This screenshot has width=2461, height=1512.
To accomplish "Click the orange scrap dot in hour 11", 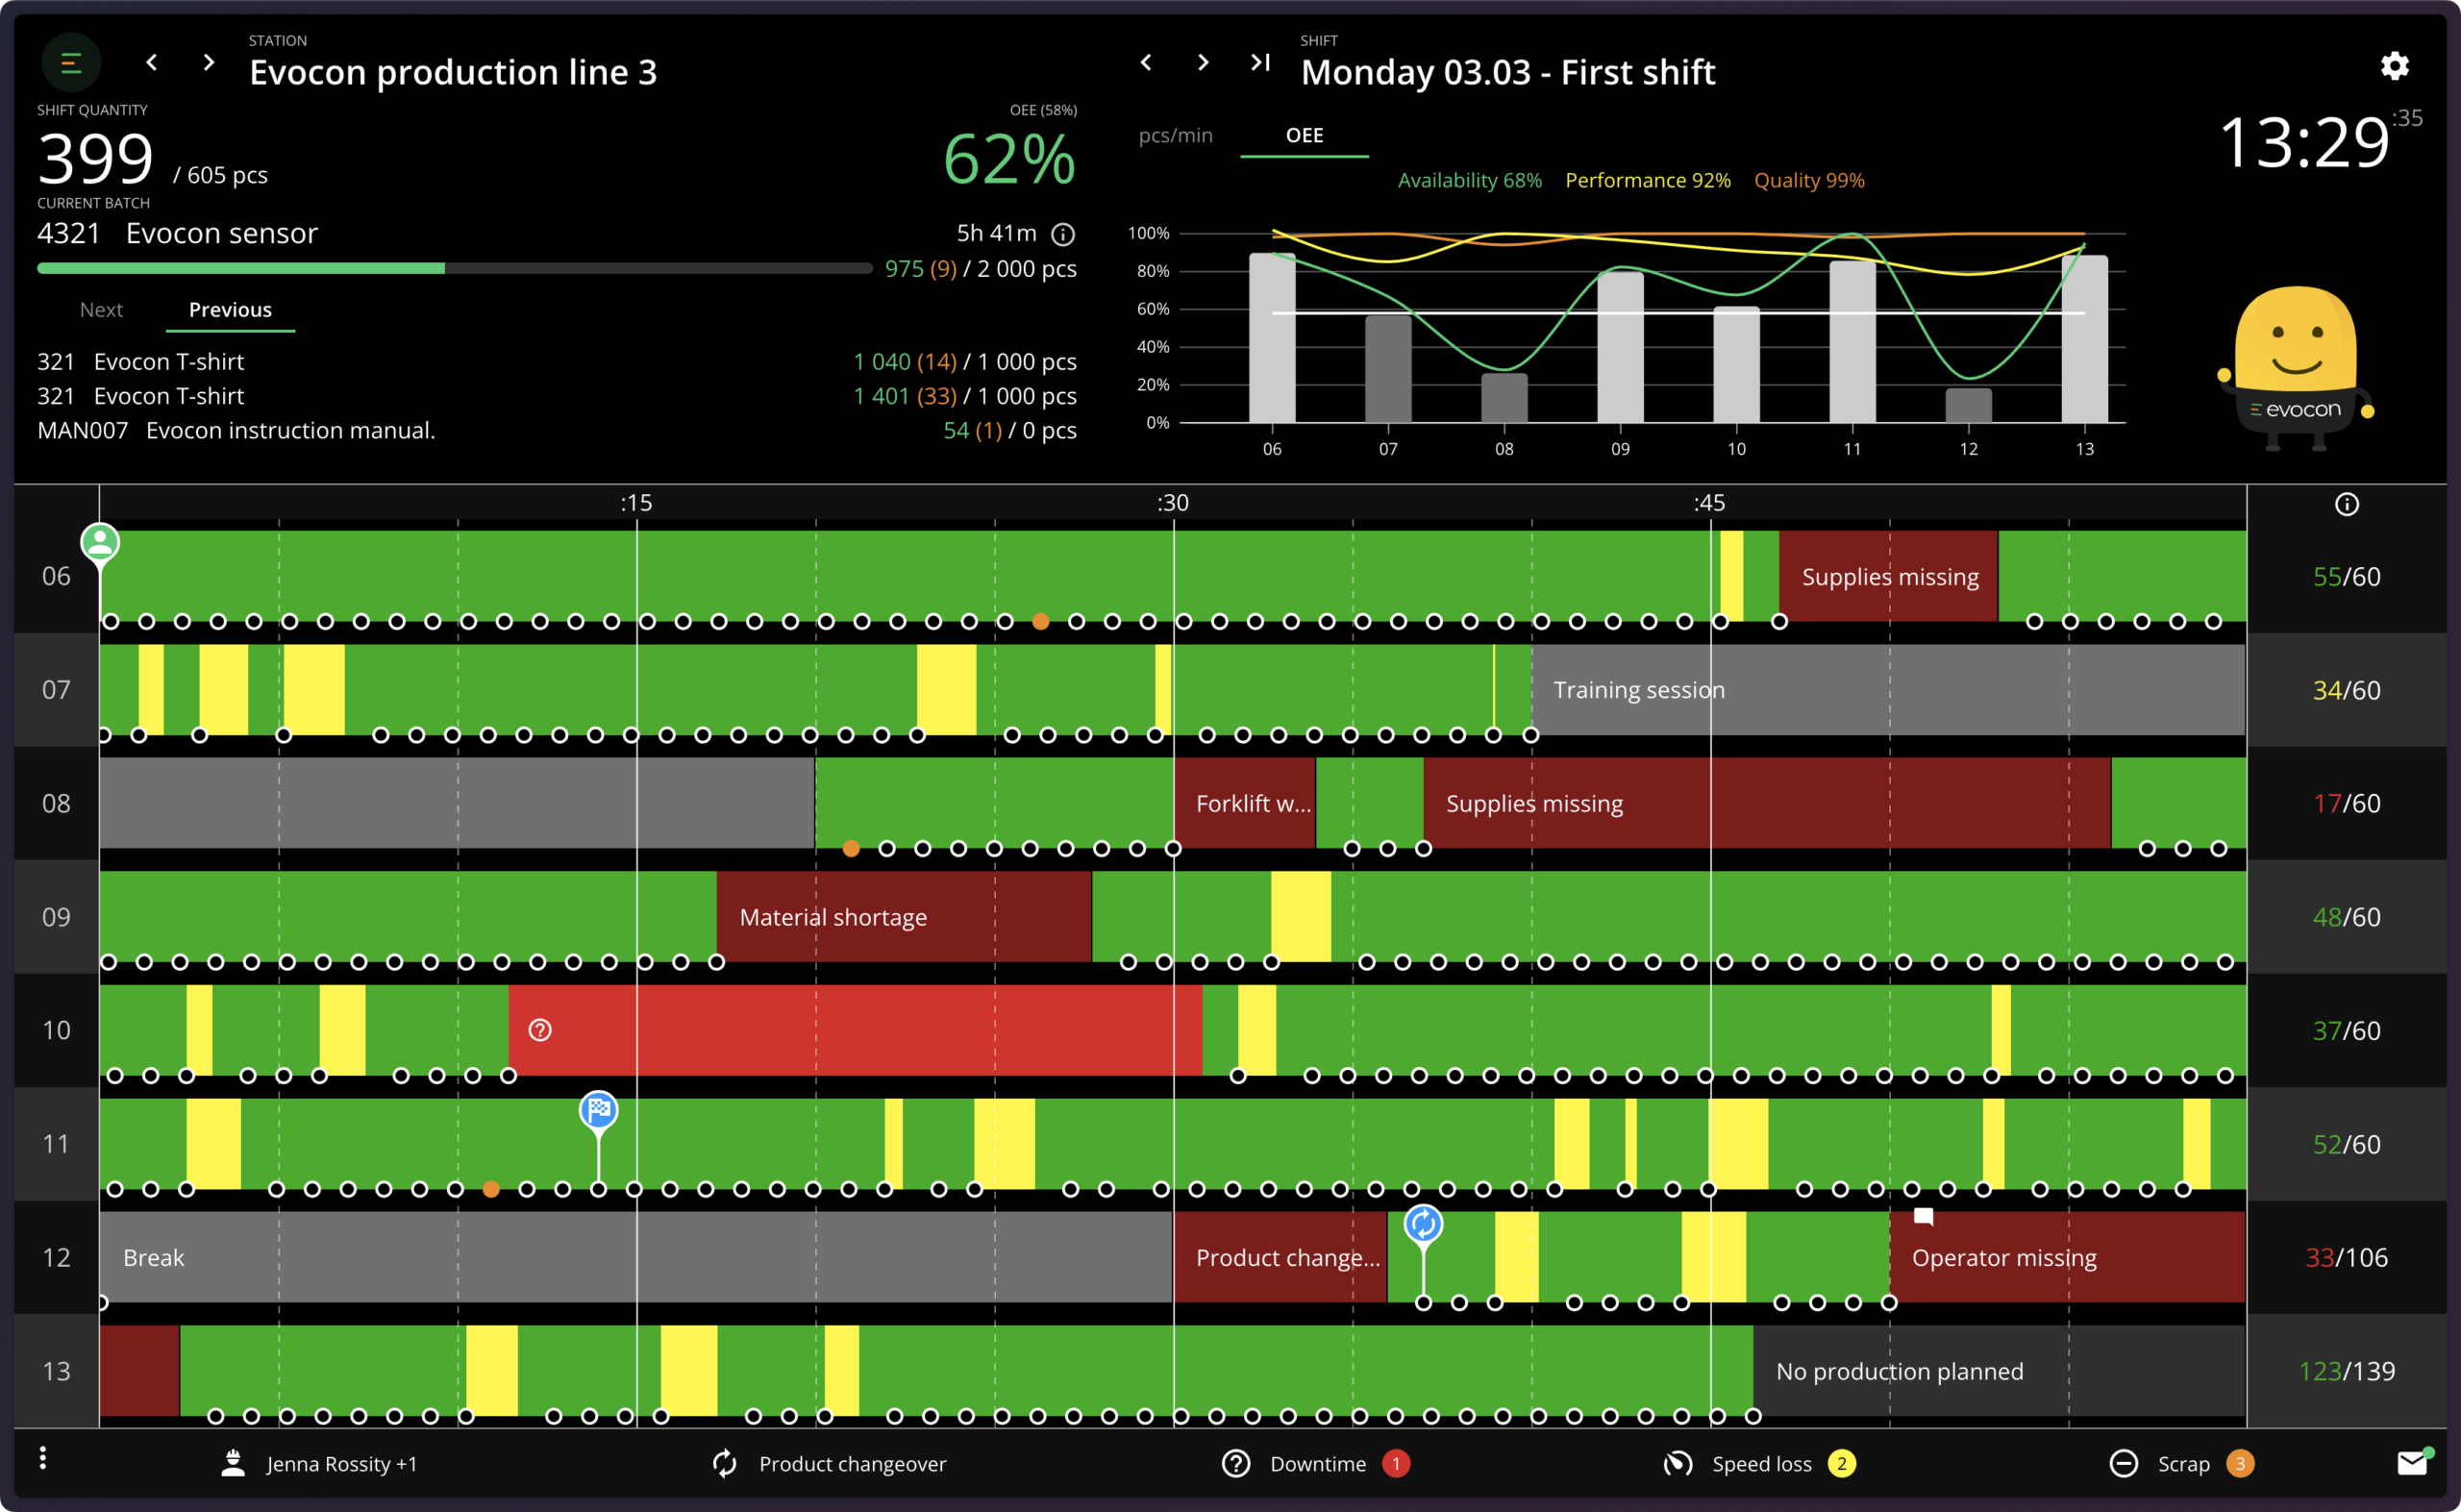I will tap(491, 1189).
